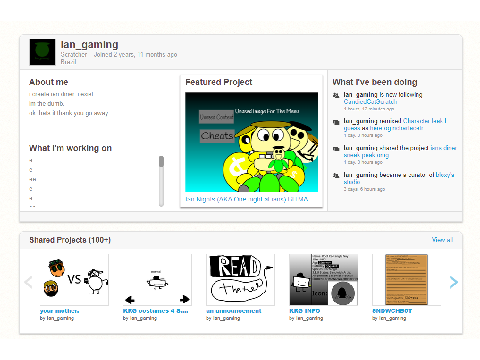Image resolution: width=480 pixels, height=360 pixels.
Task: Open the 'an announcement' project title link
Action: [x=234, y=311]
